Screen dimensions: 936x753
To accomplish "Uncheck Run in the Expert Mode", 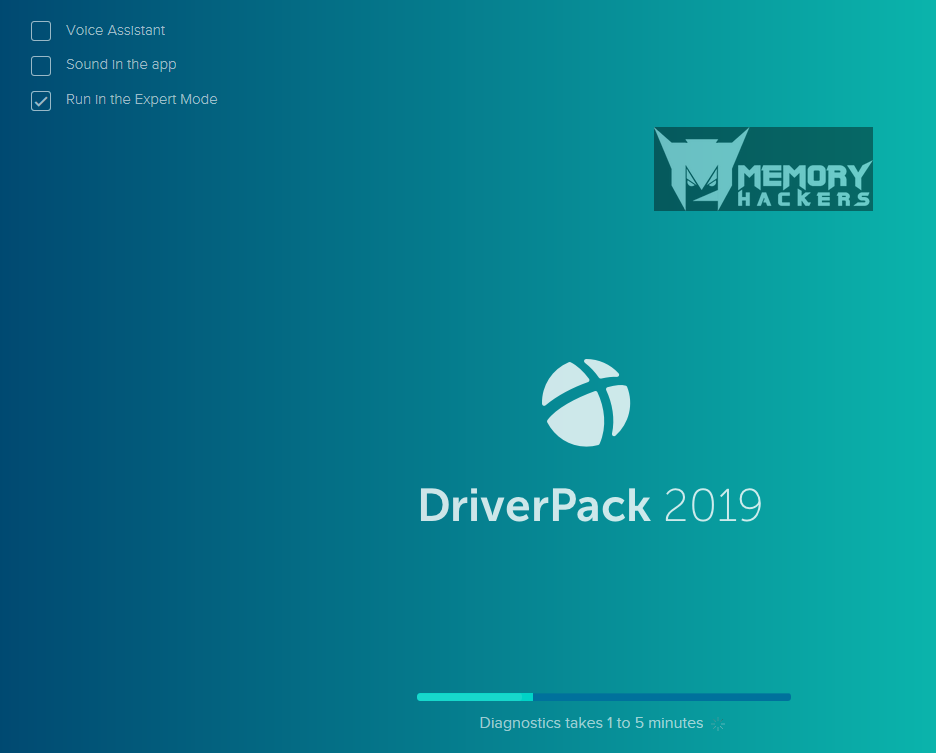I will tap(41, 100).
